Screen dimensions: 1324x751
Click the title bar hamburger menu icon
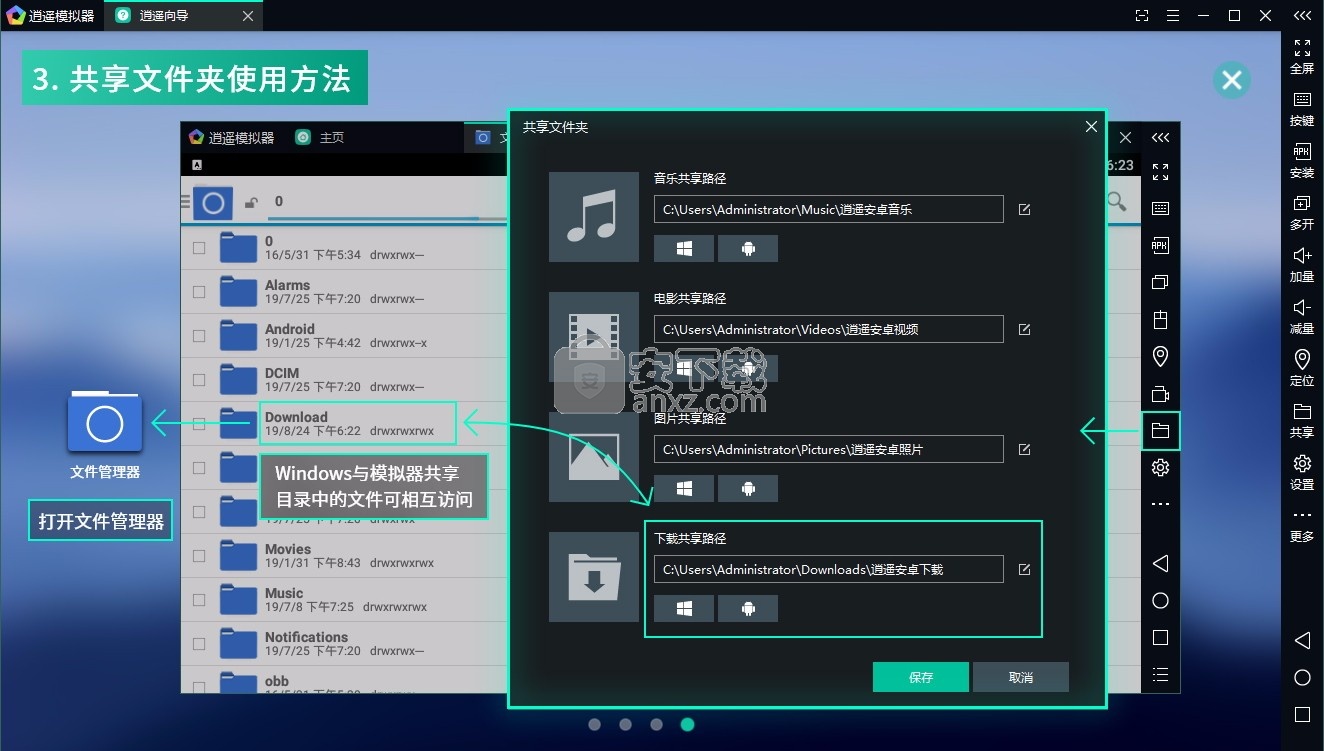[1173, 15]
